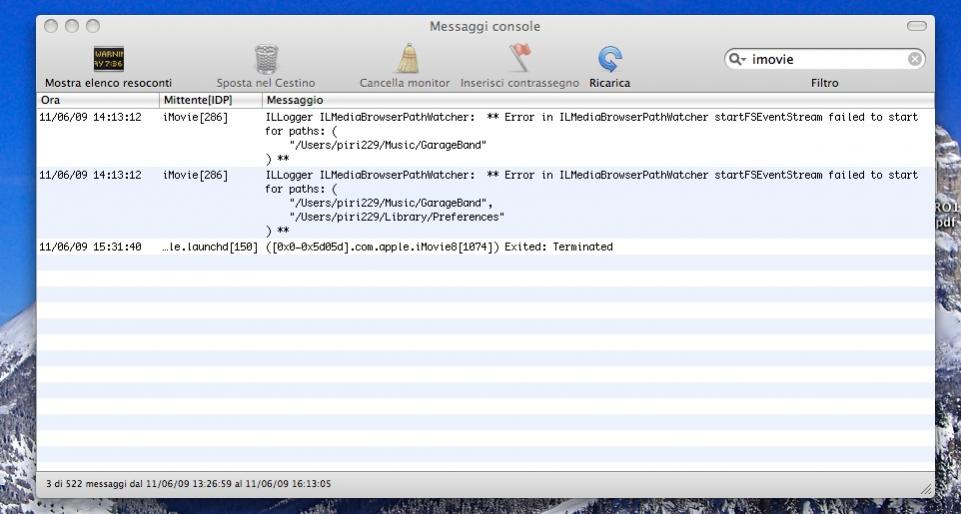Click the Inserisci contrassegno flag icon
The image size is (961, 514).
[x=520, y=58]
